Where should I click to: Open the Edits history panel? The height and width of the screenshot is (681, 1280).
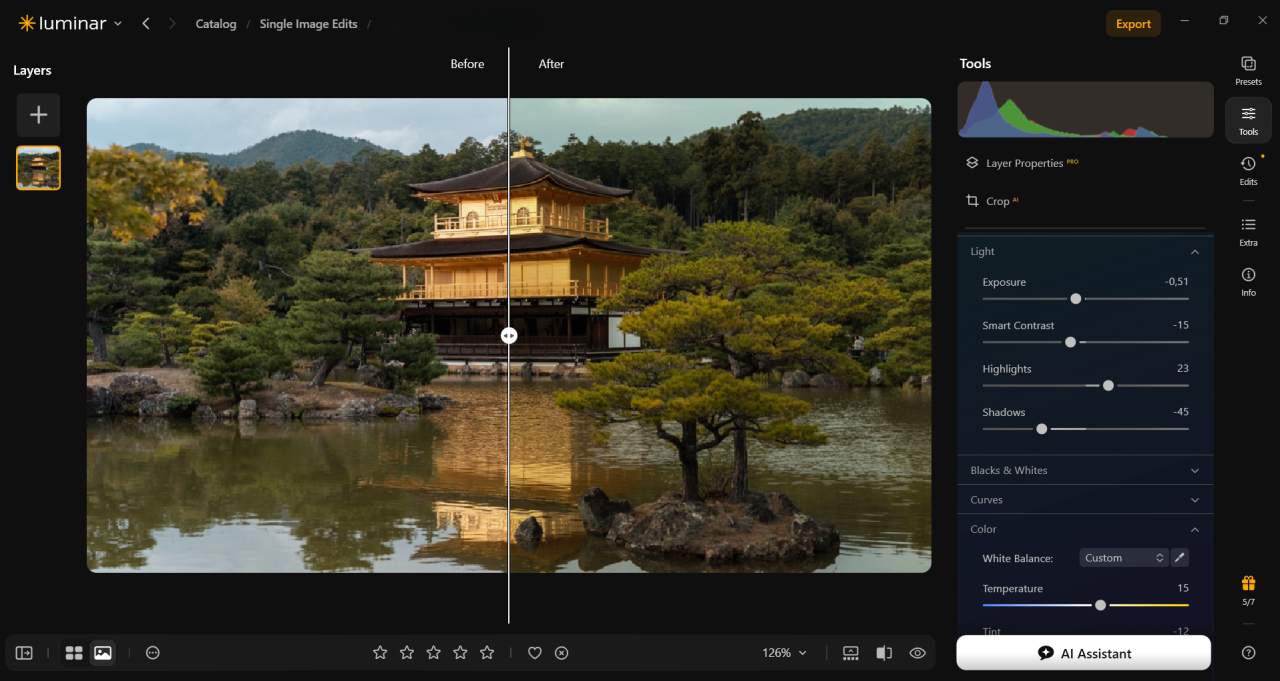coord(1248,170)
